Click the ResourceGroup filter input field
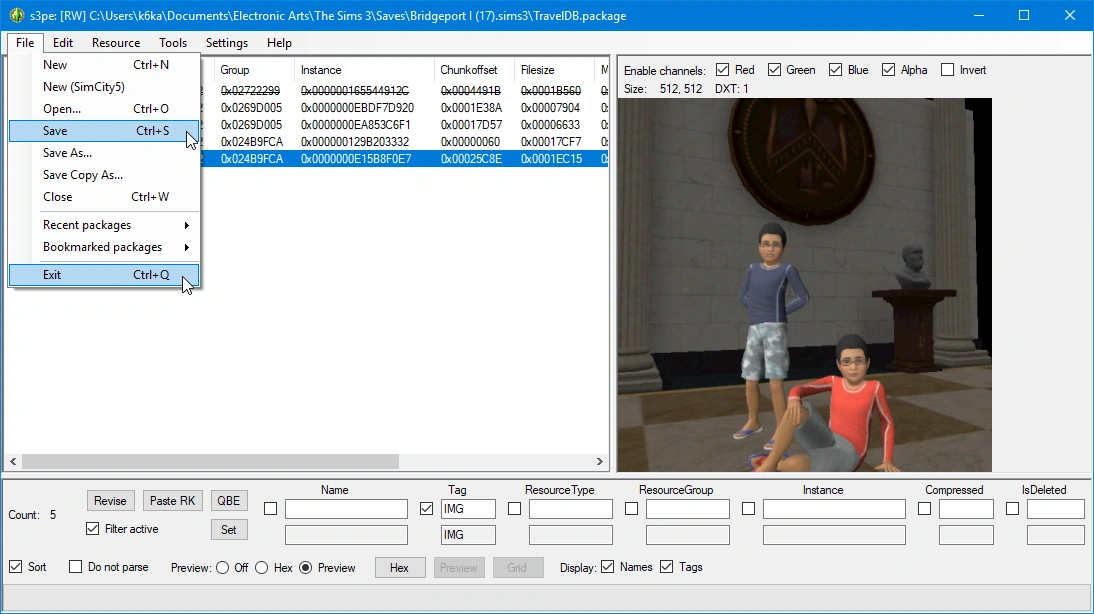The image size is (1094, 614). pos(688,509)
